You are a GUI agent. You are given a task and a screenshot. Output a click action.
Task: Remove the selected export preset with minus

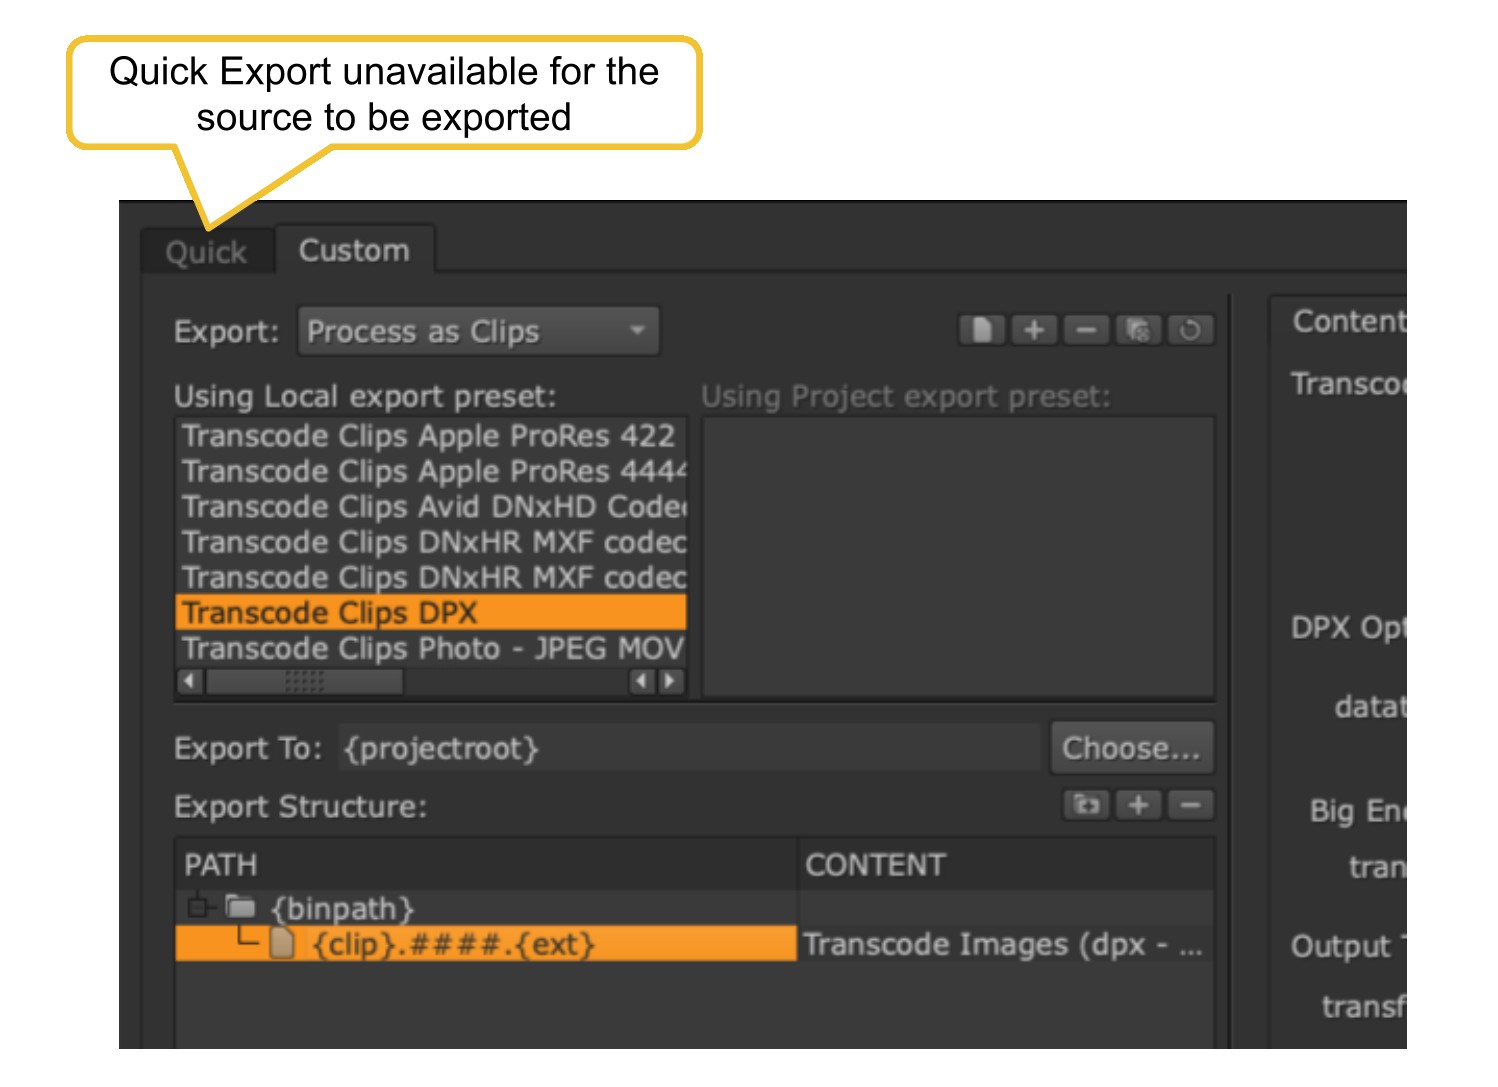[x=1086, y=330]
